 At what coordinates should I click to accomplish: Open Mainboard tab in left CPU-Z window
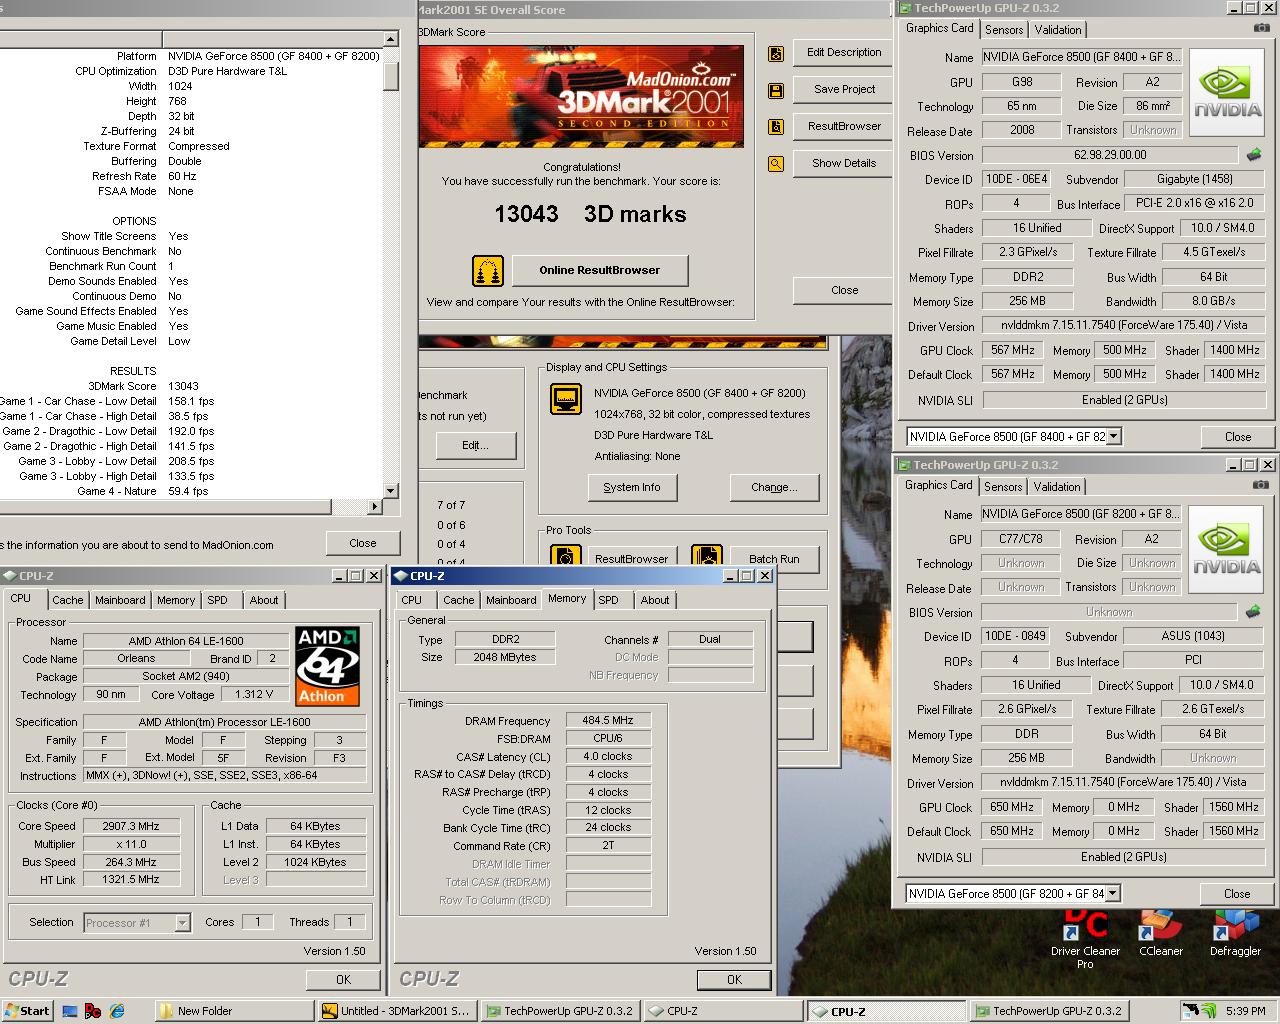pyautogui.click(x=120, y=600)
